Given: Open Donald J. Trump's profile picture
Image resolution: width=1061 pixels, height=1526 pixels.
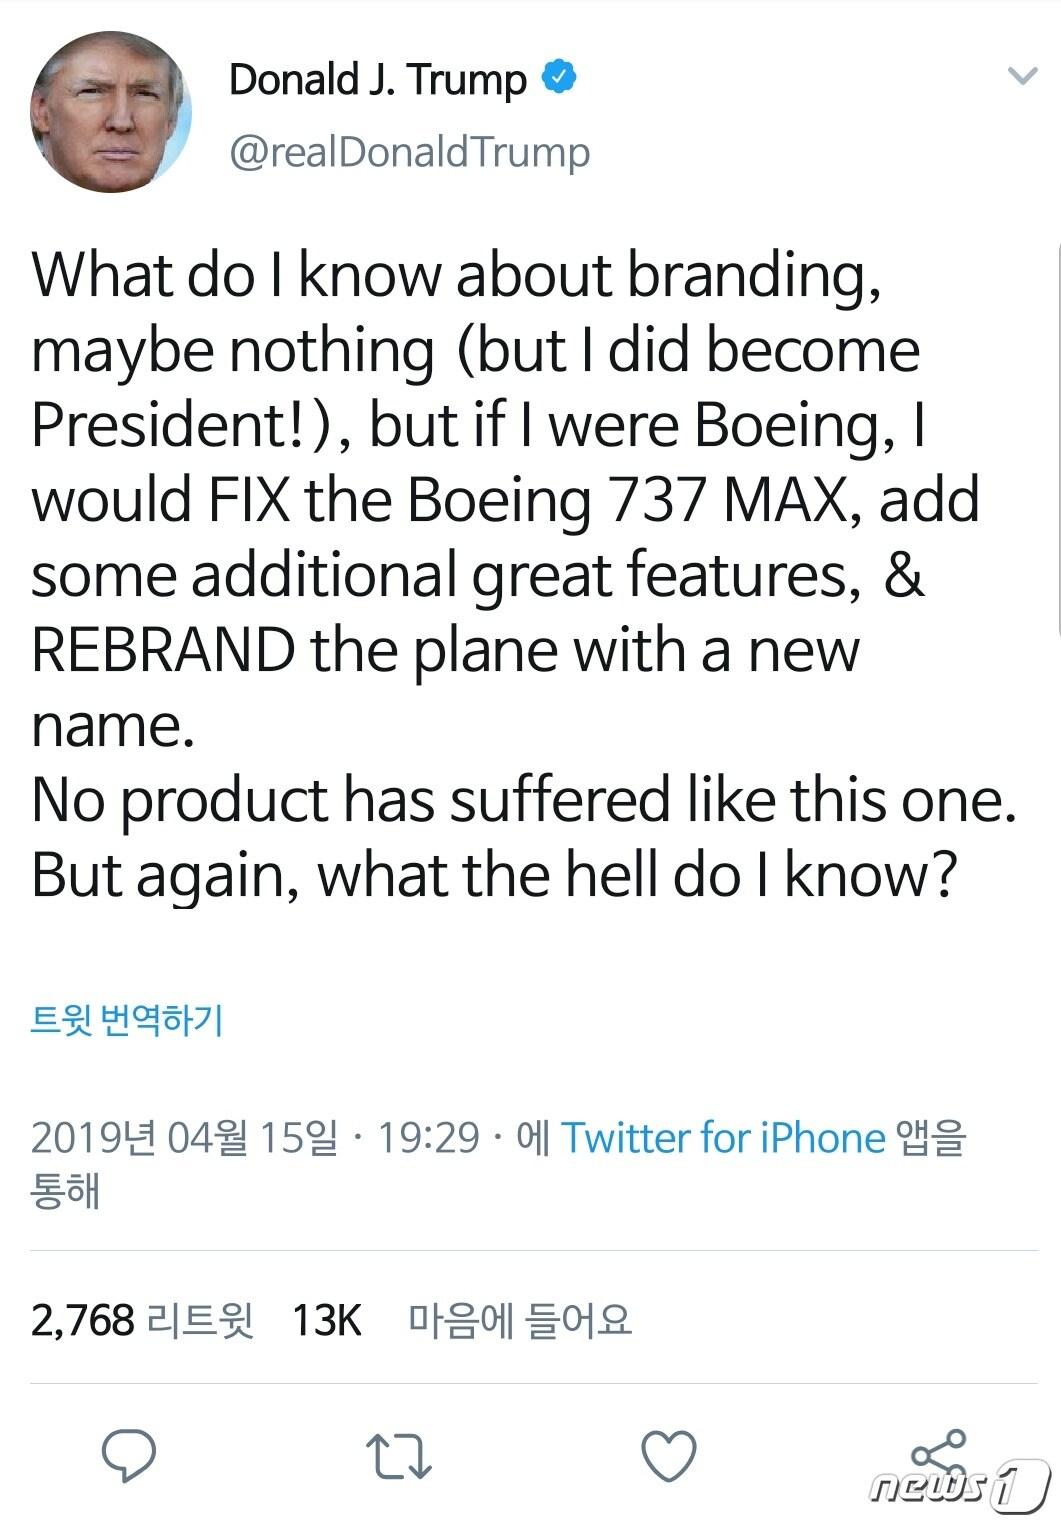Looking at the screenshot, I should (x=109, y=111).
